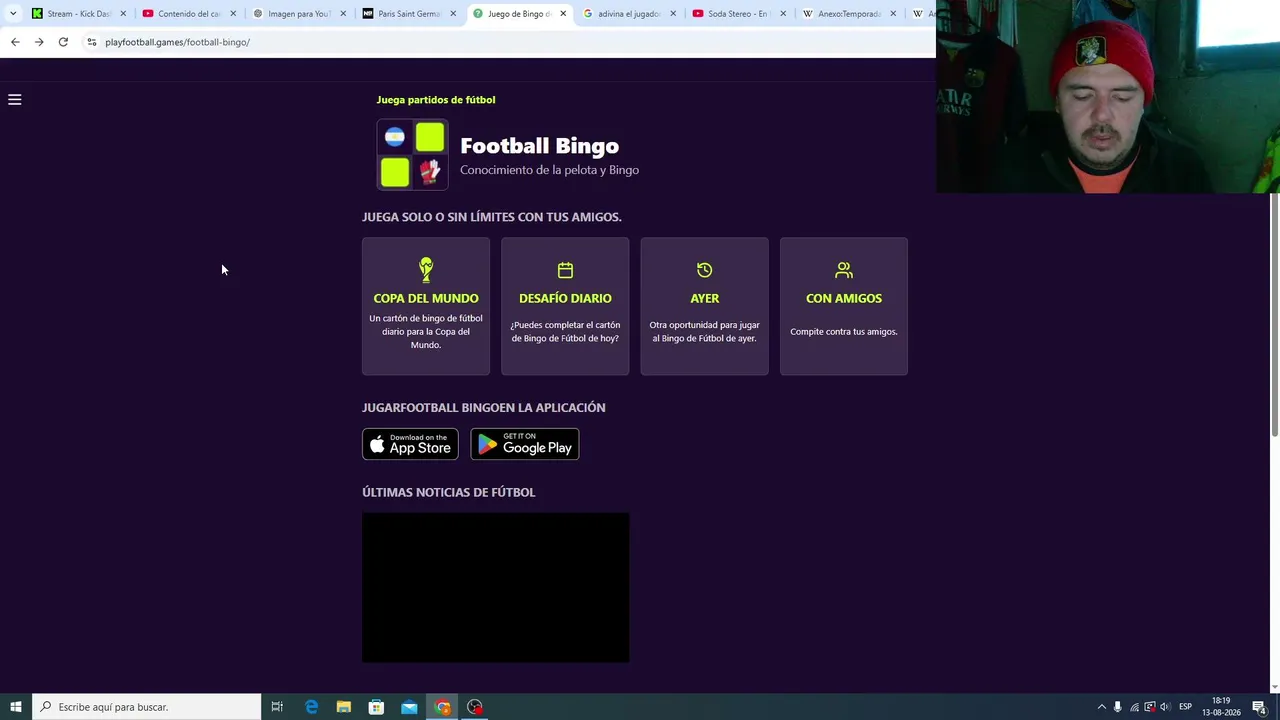Click the ESP language indicator
The height and width of the screenshot is (720, 1280).
(1185, 707)
